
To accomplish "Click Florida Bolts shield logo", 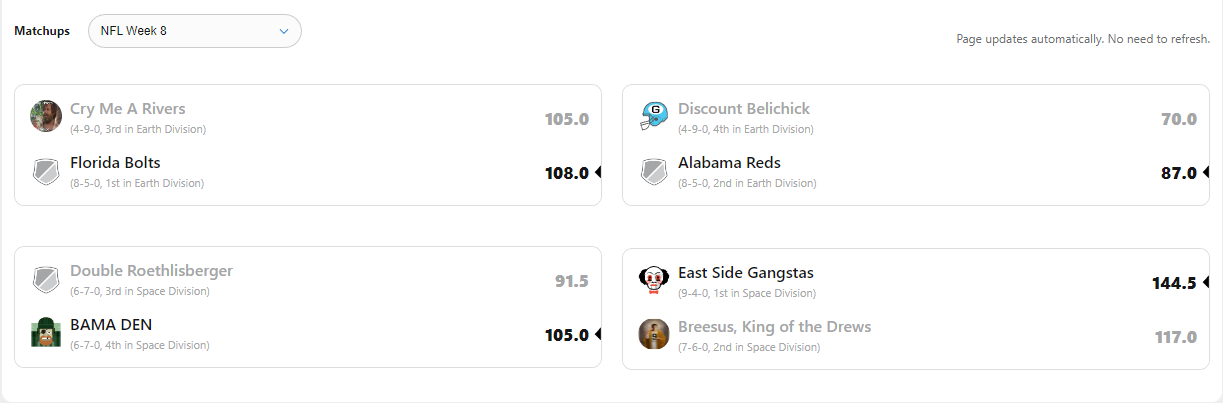I will [x=46, y=171].
